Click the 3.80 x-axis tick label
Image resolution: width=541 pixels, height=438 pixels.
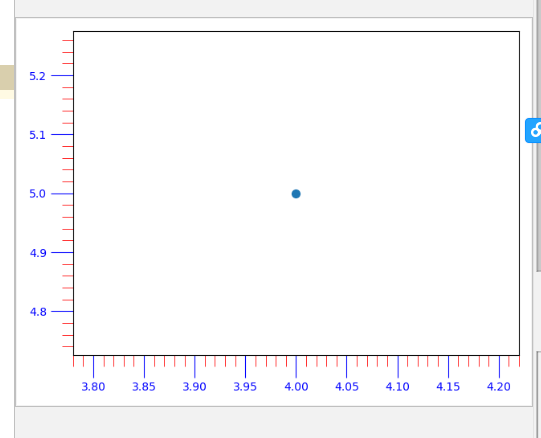coord(93,387)
